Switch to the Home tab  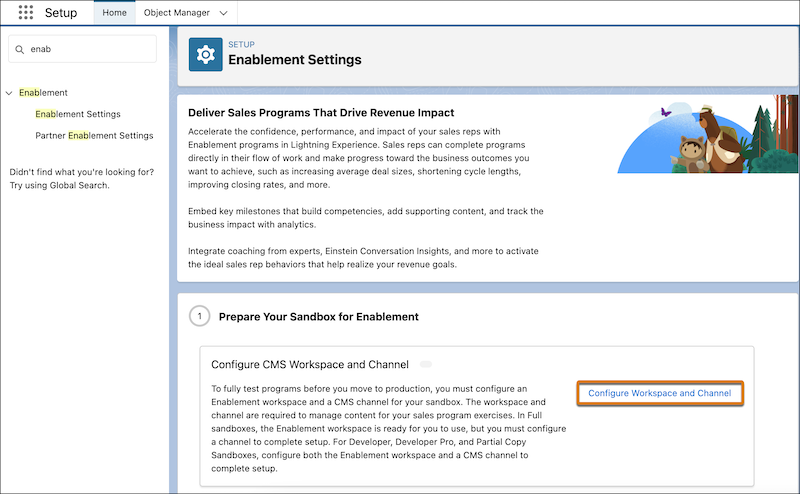pyautogui.click(x=114, y=13)
